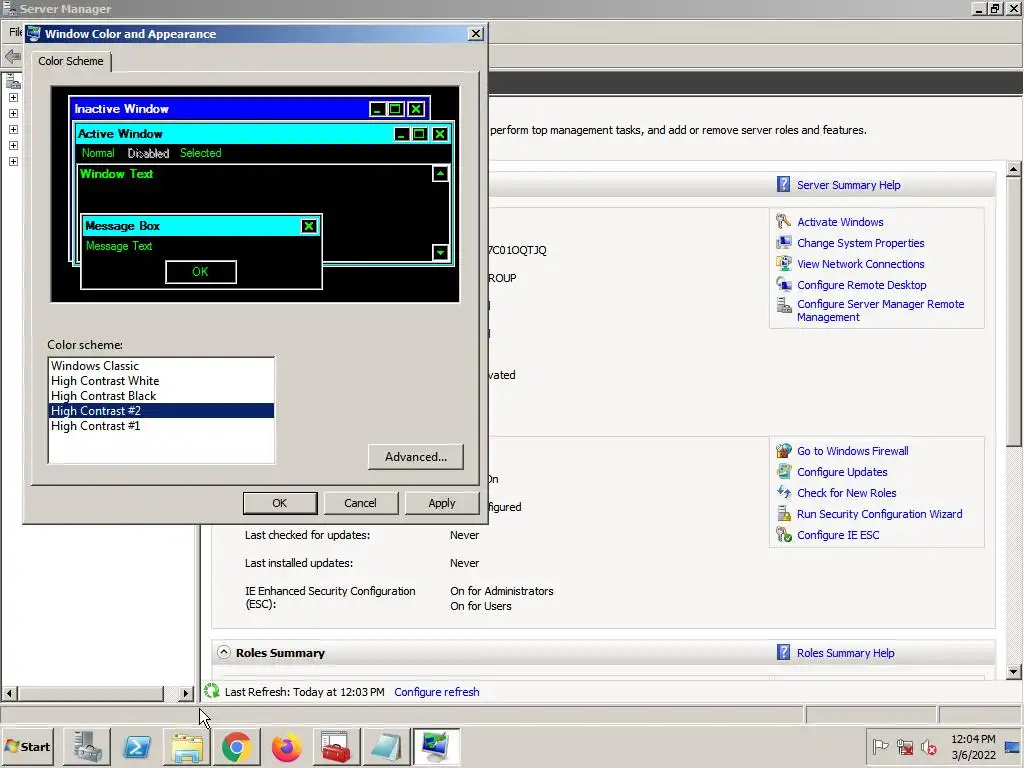Image resolution: width=1024 pixels, height=768 pixels.
Task: Open the red toolbox taskbar icon
Action: (336, 746)
